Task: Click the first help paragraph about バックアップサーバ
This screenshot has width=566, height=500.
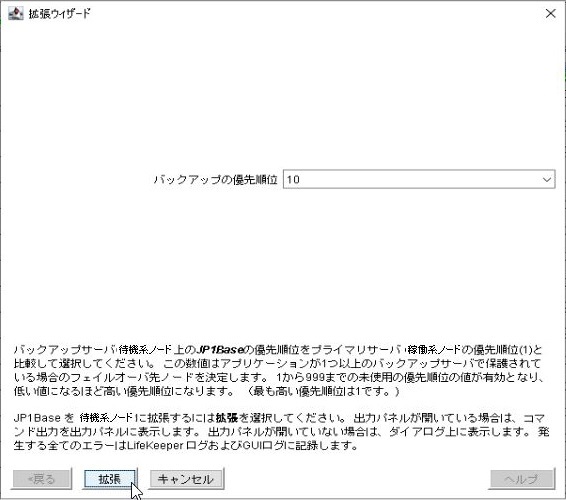Action: (x=278, y=370)
